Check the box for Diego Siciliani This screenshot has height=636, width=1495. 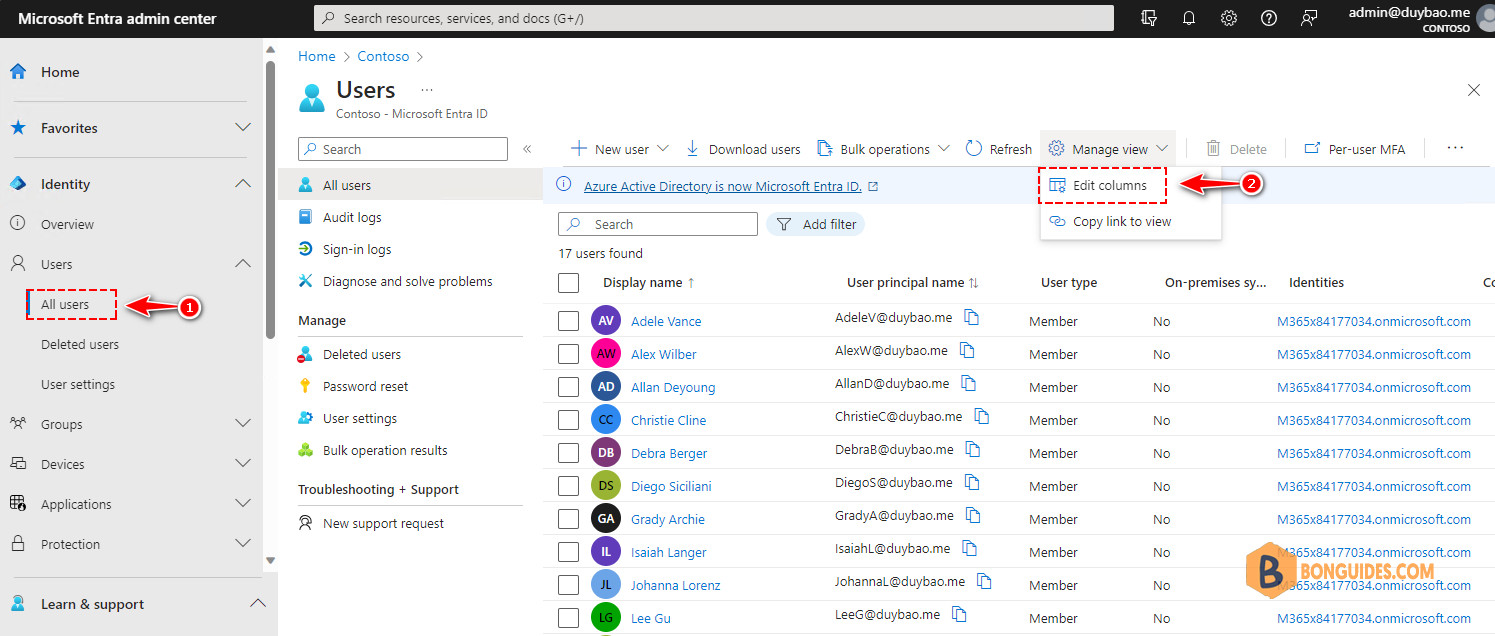568,486
